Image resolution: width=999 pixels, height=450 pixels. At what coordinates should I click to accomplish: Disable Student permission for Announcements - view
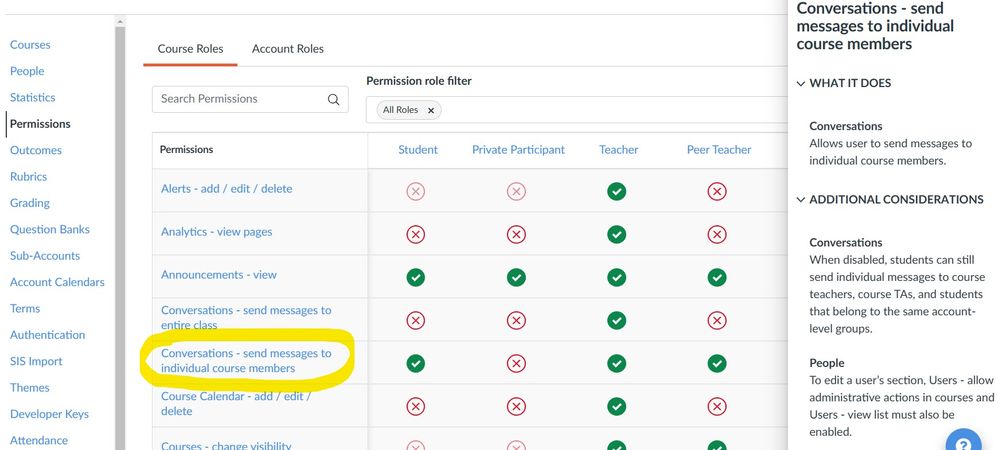pos(416,277)
